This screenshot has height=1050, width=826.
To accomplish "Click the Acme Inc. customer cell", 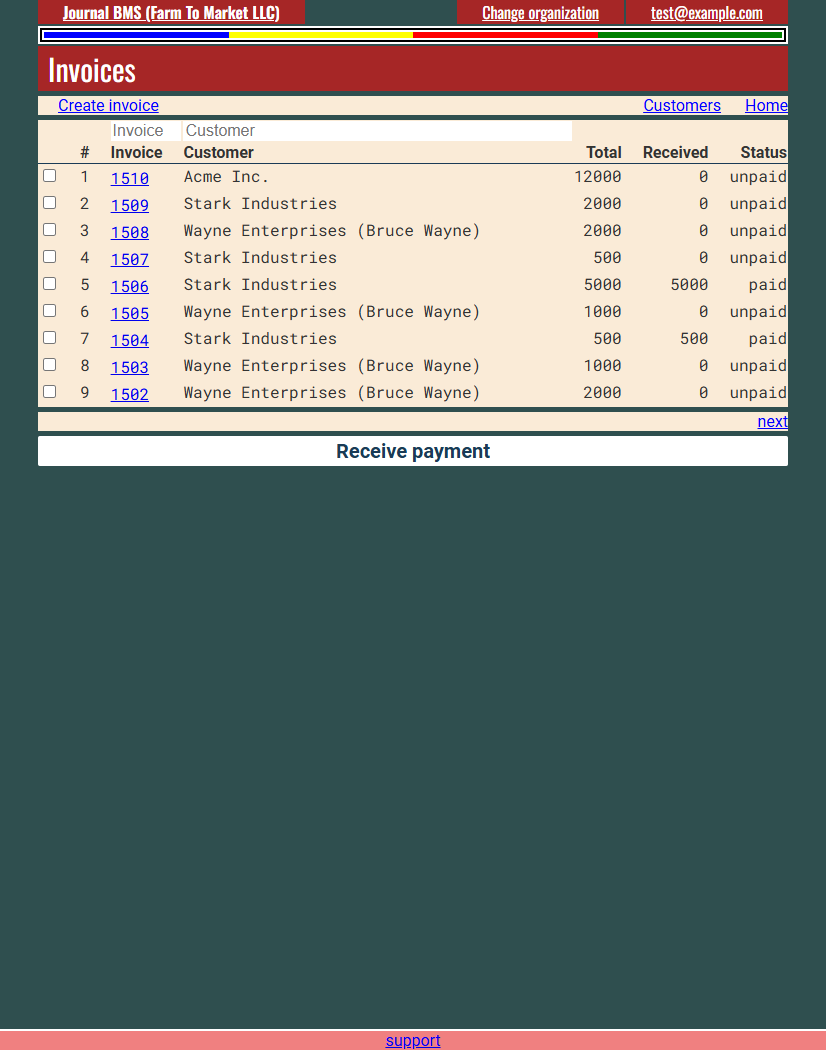I will click(x=226, y=177).
